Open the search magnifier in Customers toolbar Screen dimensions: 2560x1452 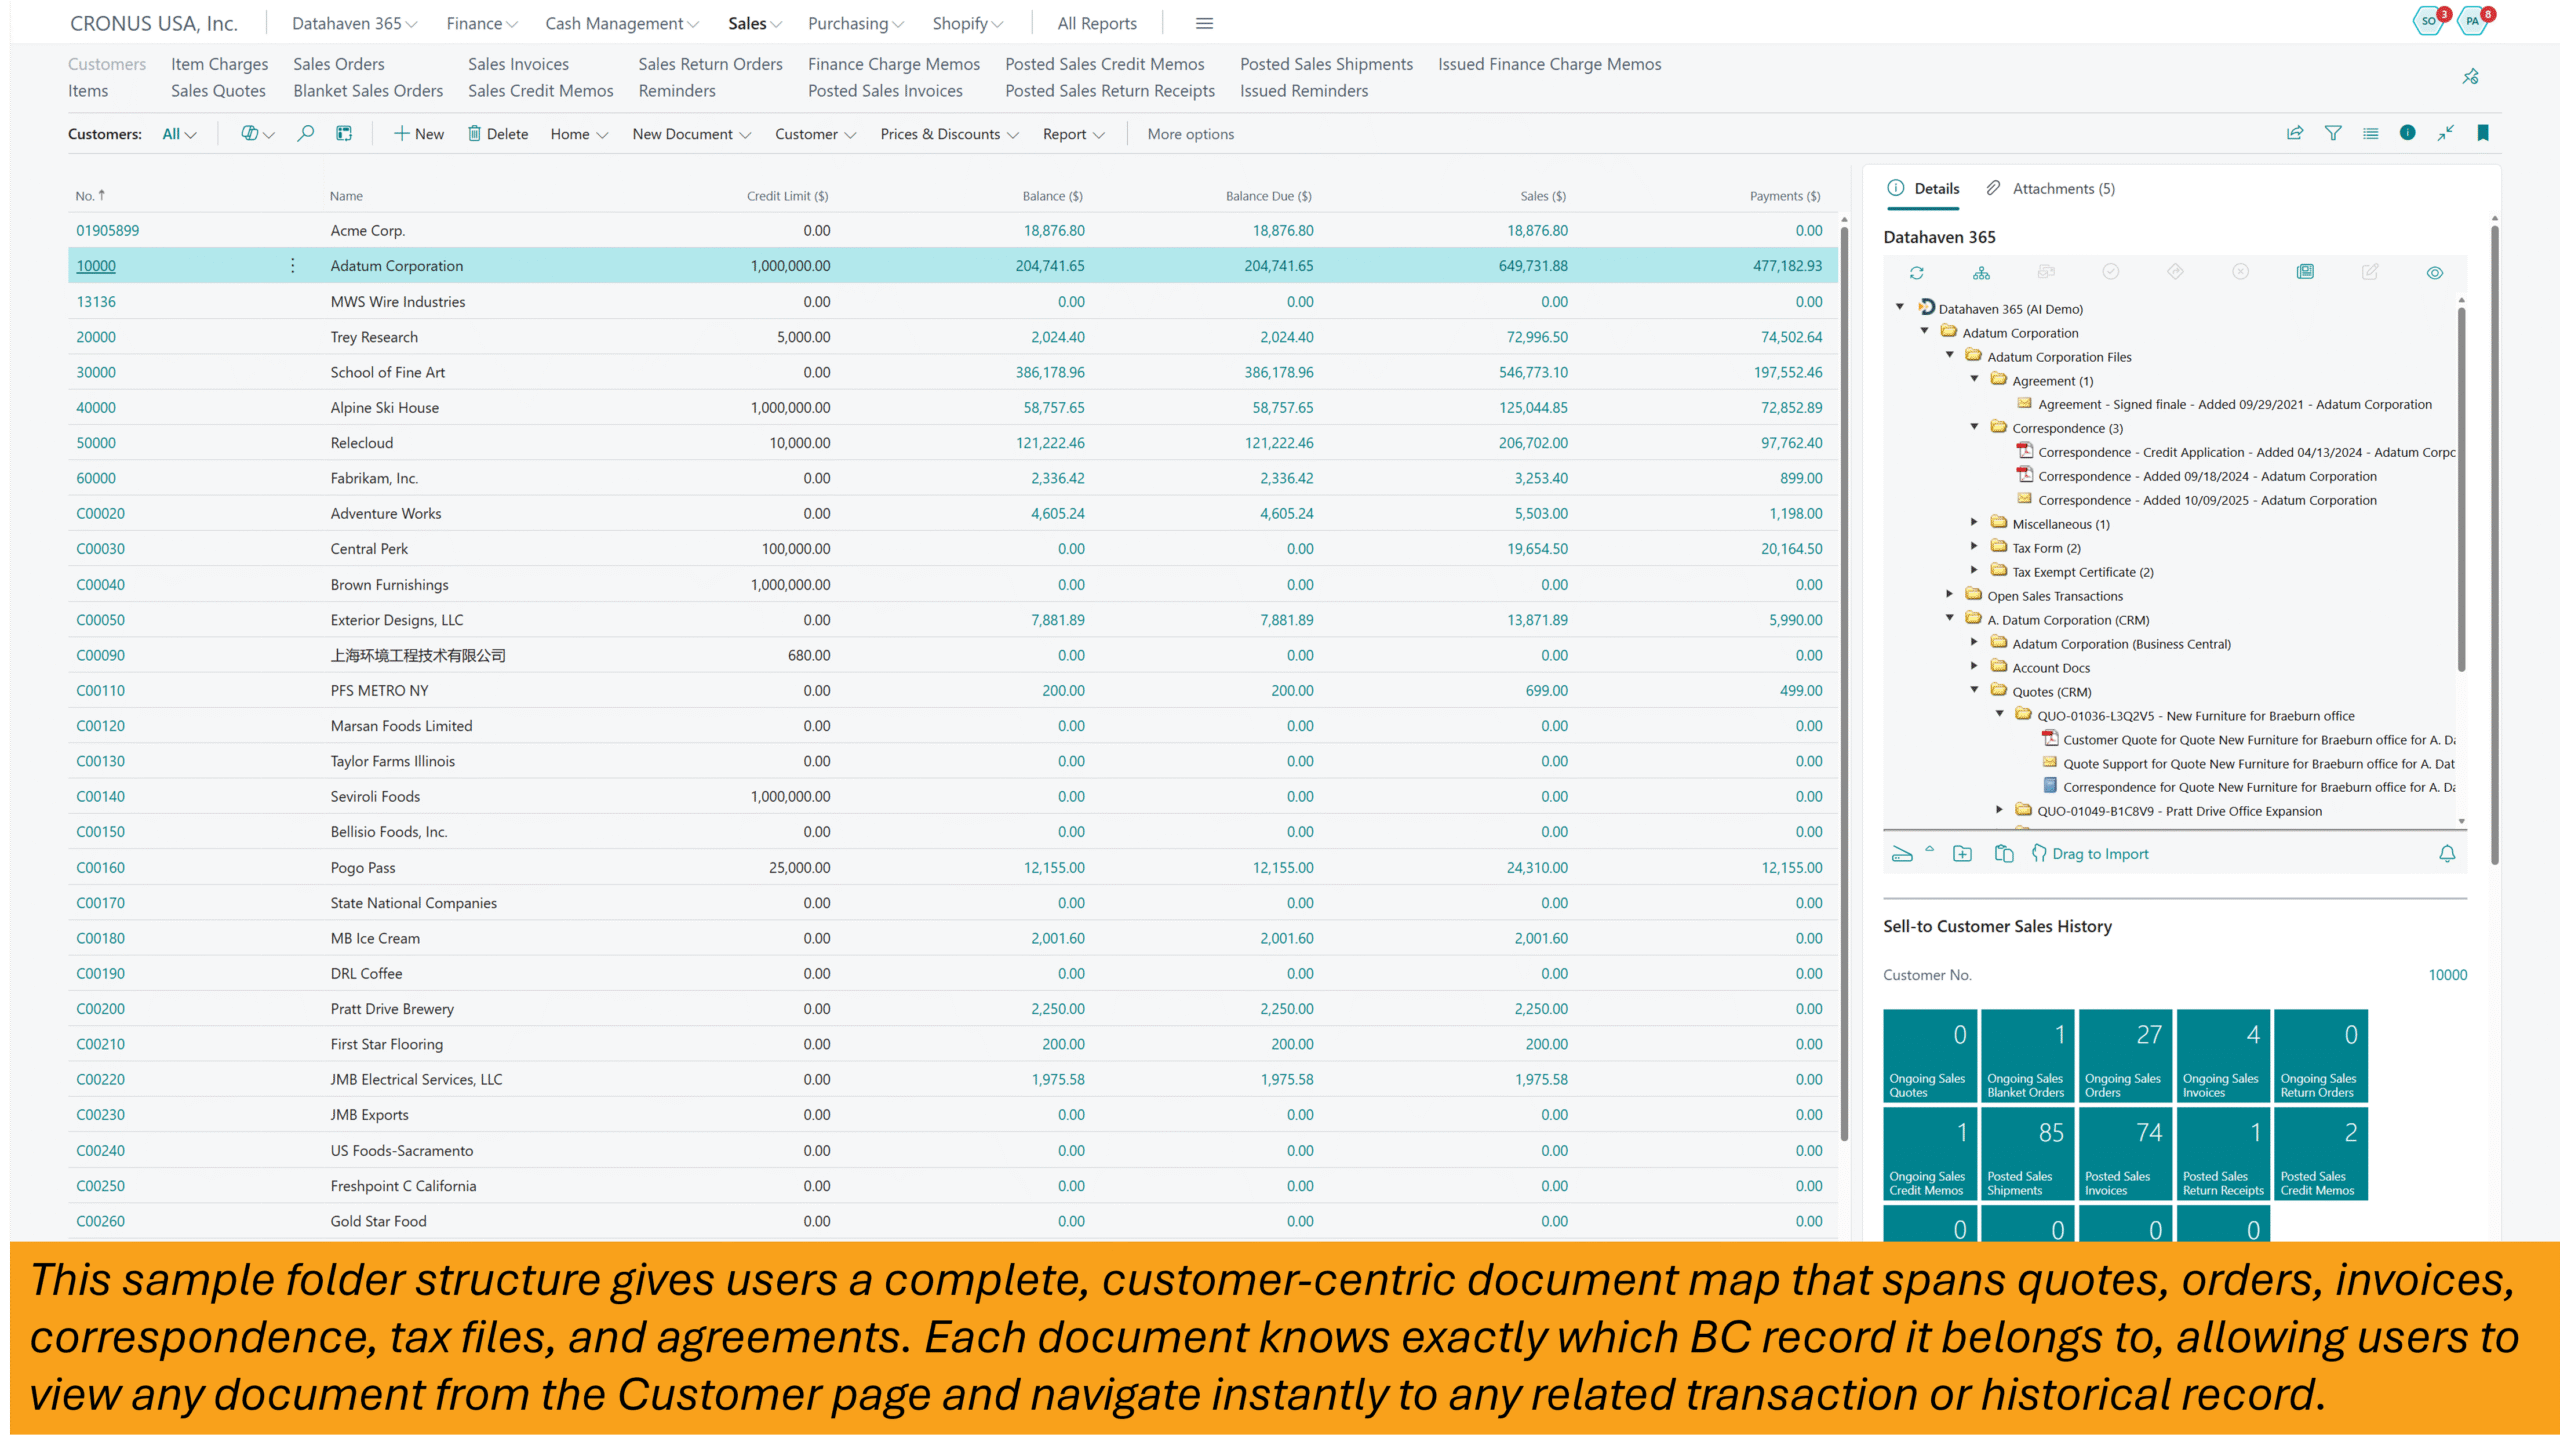coord(305,133)
